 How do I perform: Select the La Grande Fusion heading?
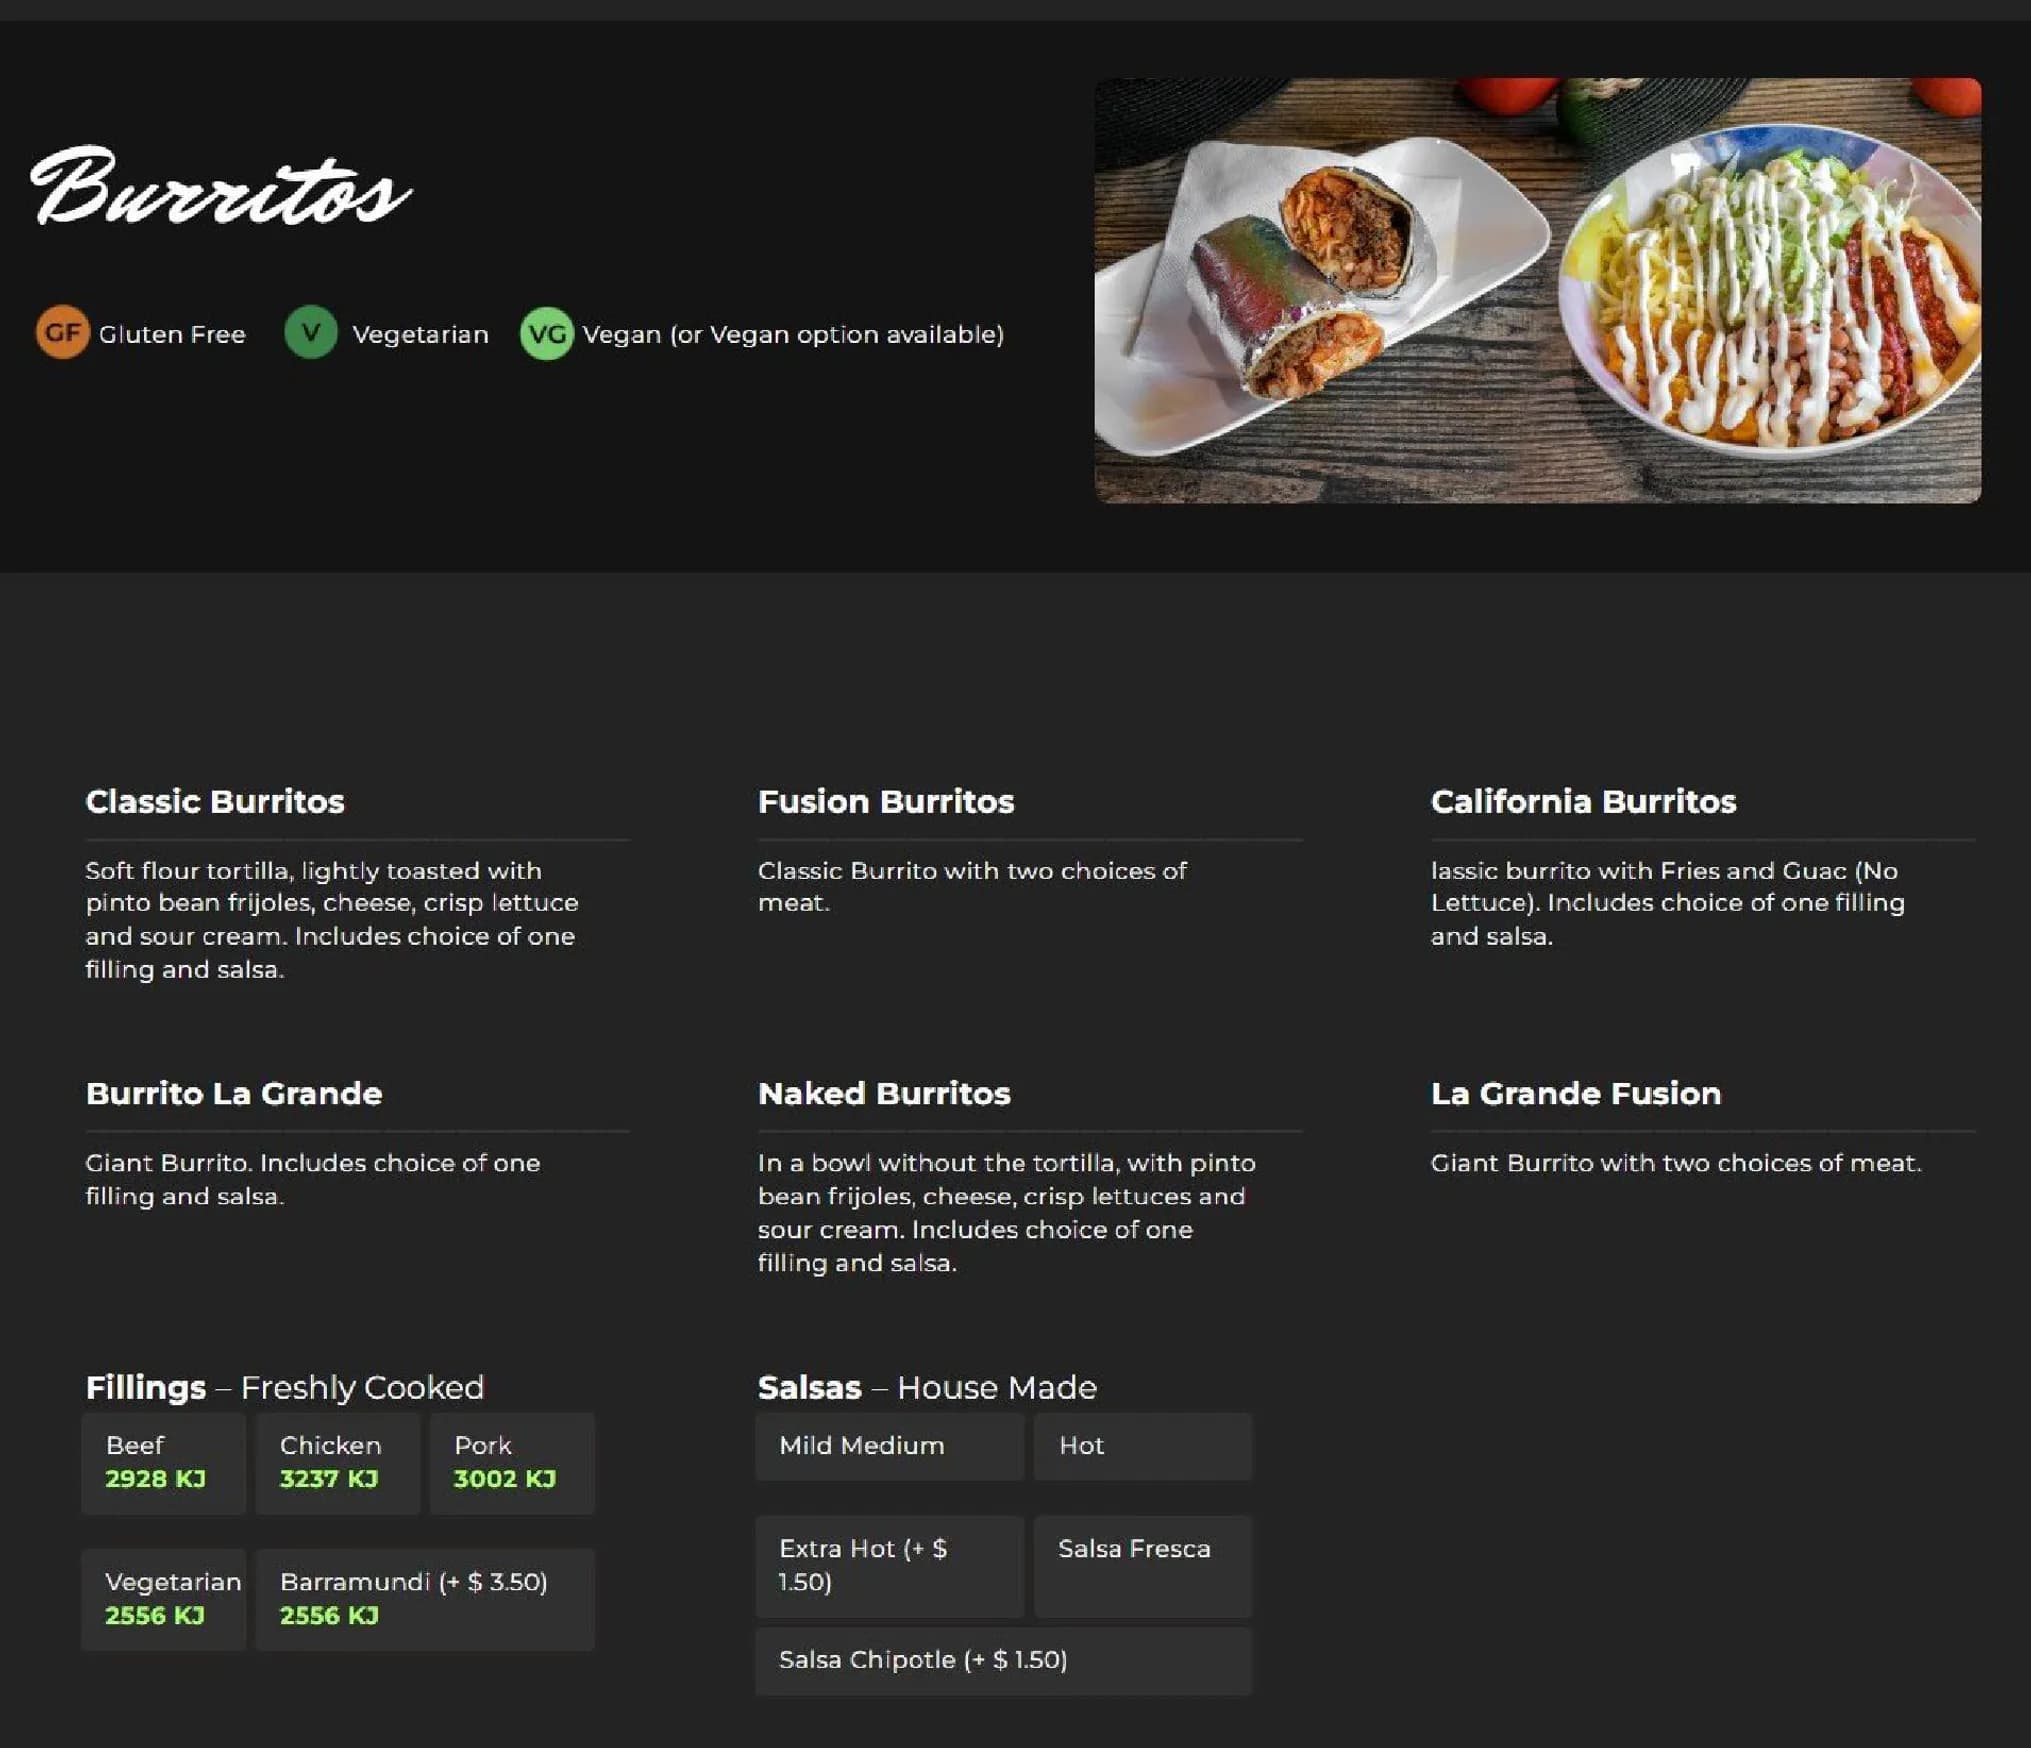point(1575,1093)
